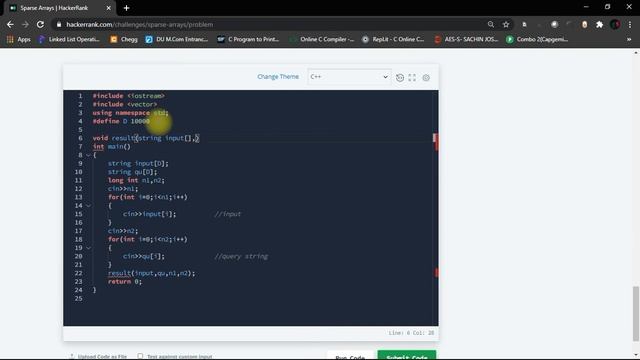
Task: Open editor settings gear
Action: coord(426,78)
